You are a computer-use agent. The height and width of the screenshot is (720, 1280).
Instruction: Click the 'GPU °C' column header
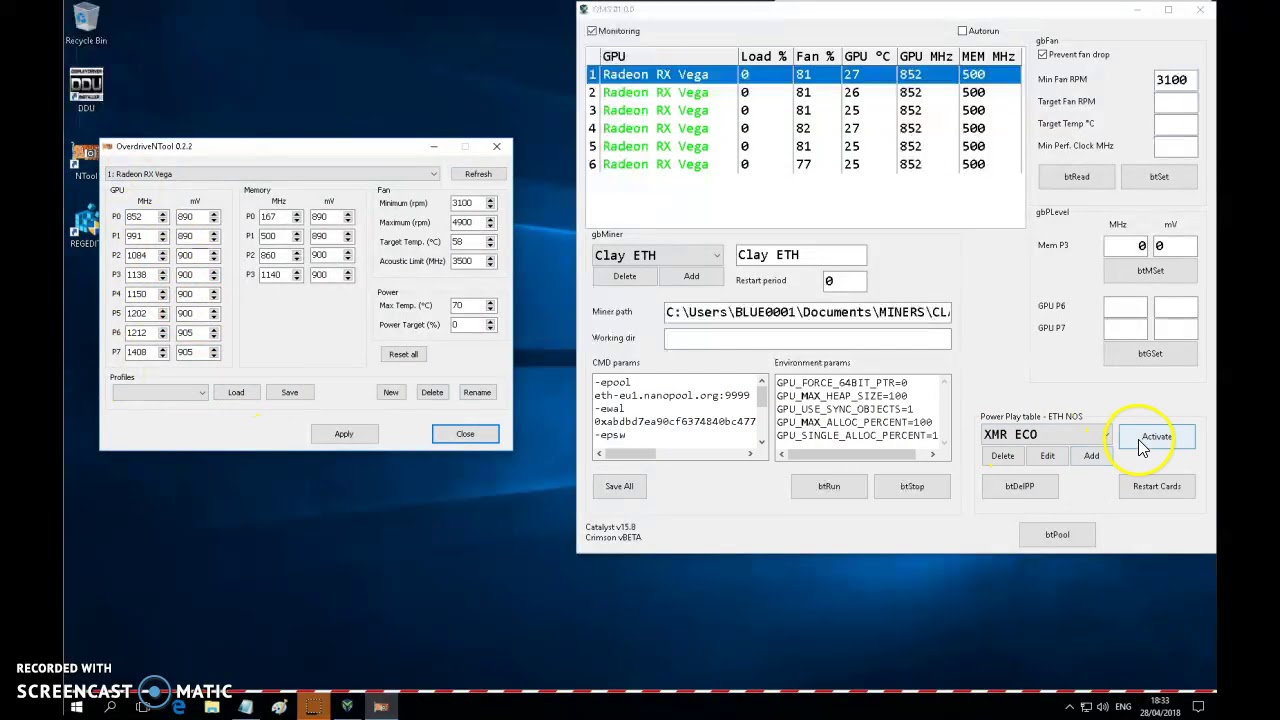tap(866, 57)
